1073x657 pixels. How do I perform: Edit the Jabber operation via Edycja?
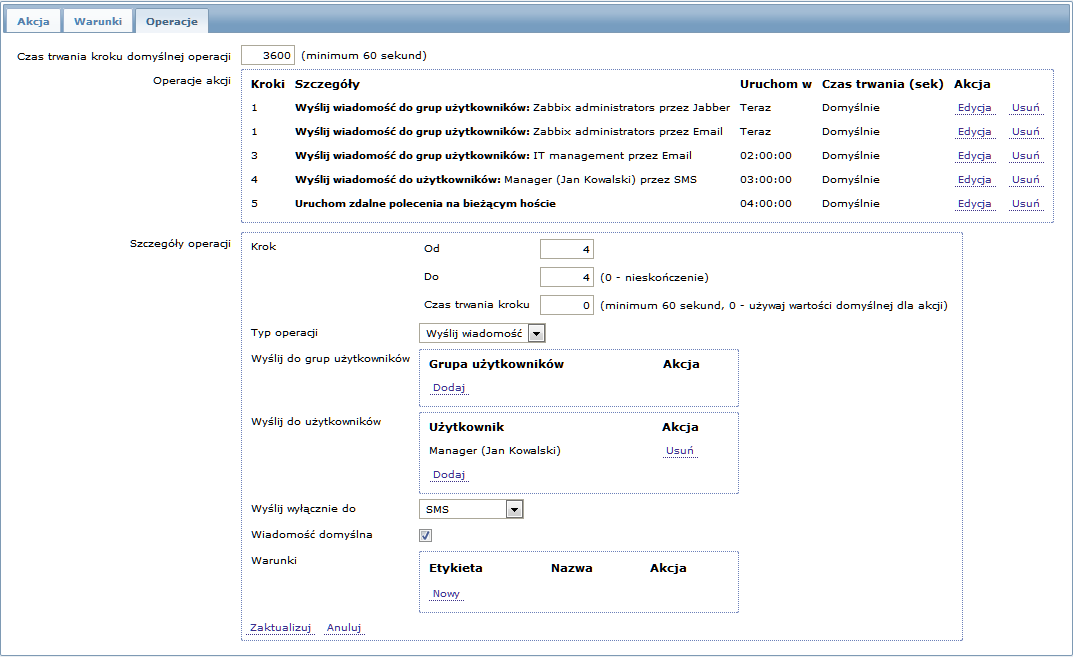974,107
